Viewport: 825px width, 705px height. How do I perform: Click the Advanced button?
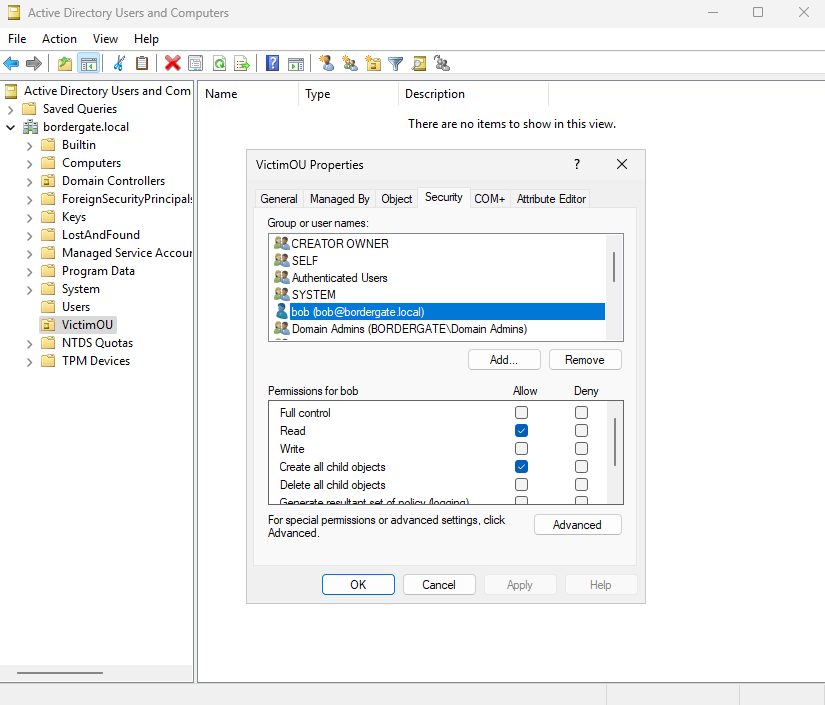577,525
